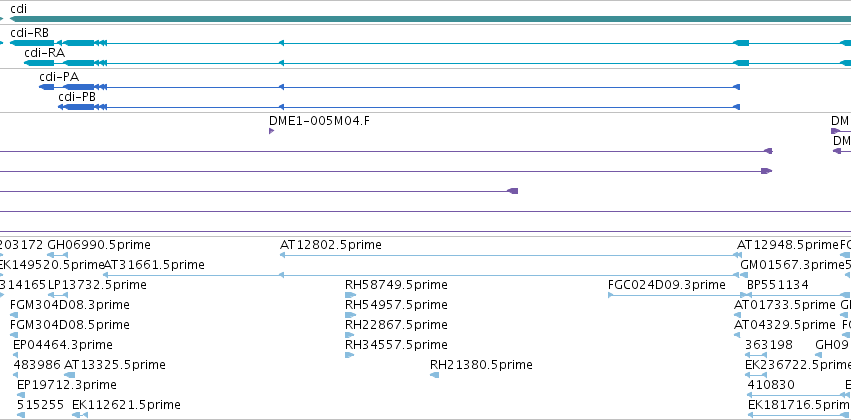Click the RH34557.5prime label
The width and height of the screenshot is (851, 420).
pos(396,345)
